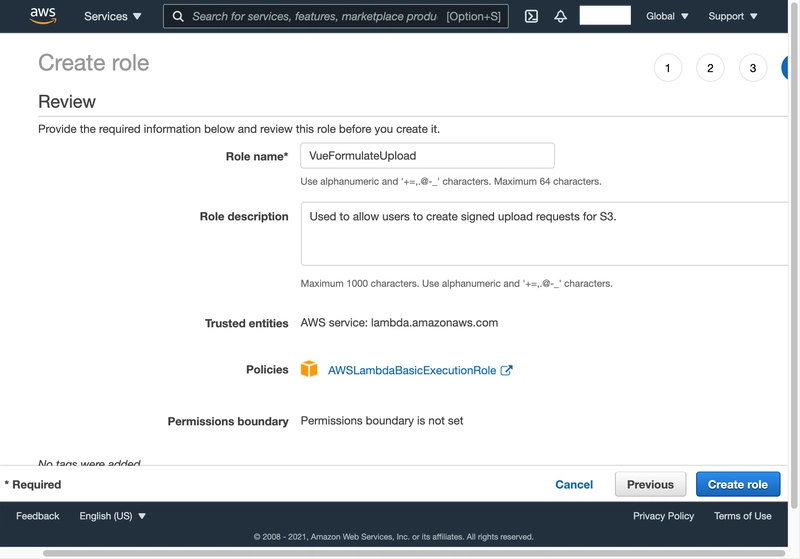Screen dimensions: 800x559
Task: Click the 'Maximum 1000 characters' hint text
Action: click(x=359, y=284)
